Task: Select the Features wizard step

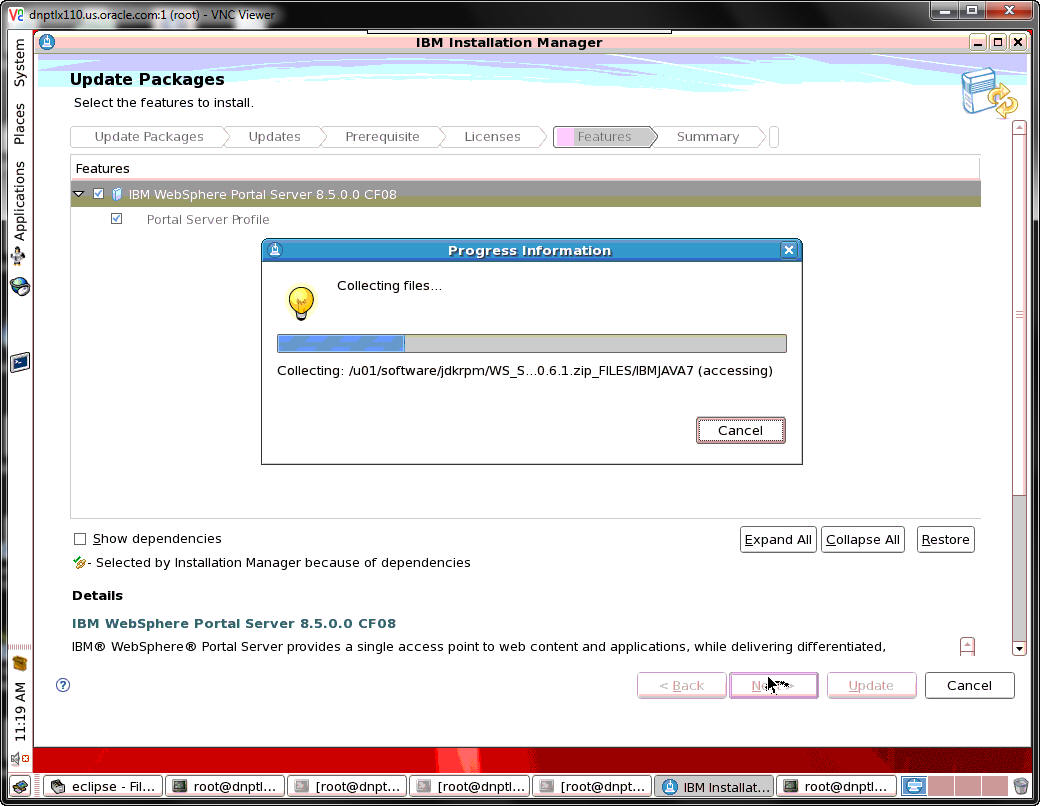Action: click(604, 137)
